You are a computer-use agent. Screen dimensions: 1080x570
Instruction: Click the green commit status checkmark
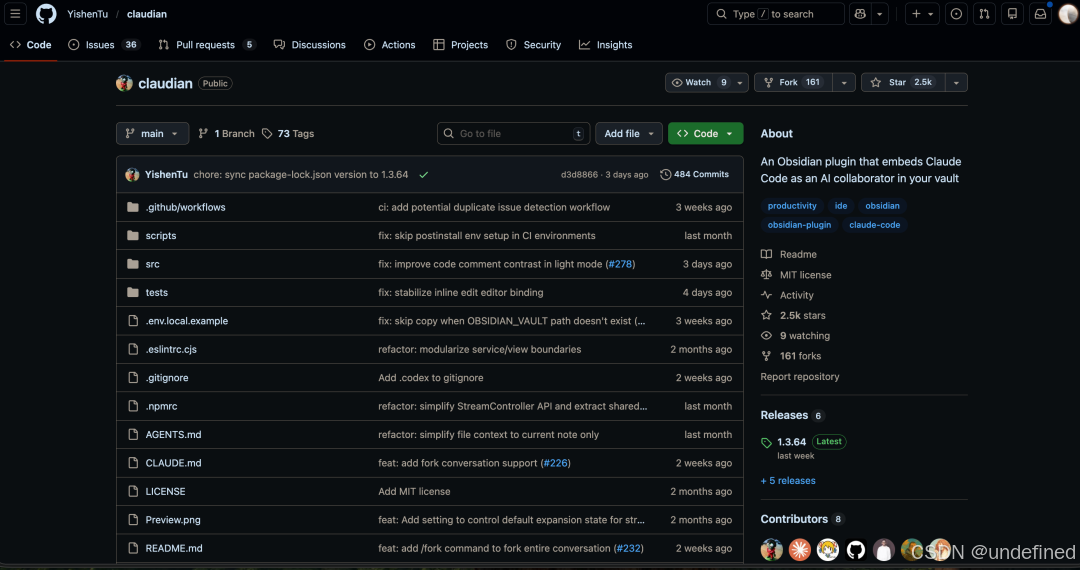click(x=424, y=175)
